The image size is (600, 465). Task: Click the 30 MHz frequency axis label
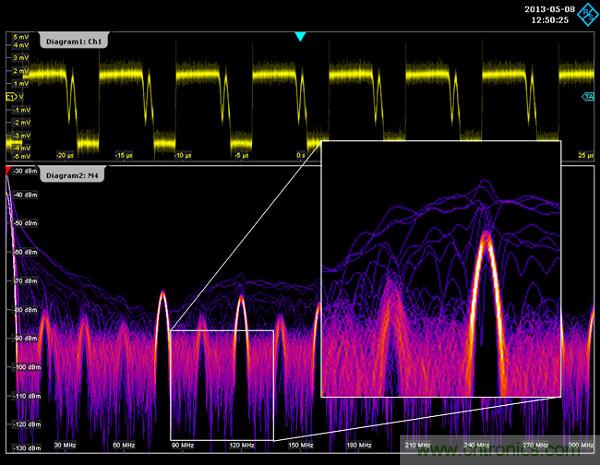tap(65, 444)
